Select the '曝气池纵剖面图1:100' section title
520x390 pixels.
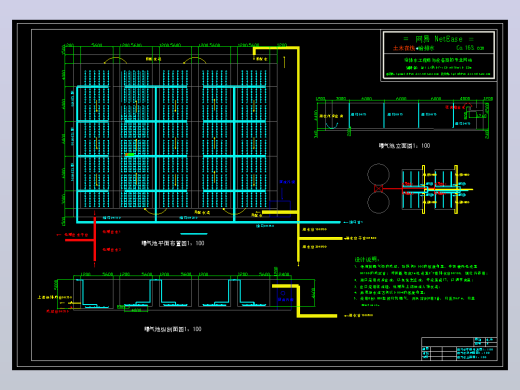(x=173, y=329)
